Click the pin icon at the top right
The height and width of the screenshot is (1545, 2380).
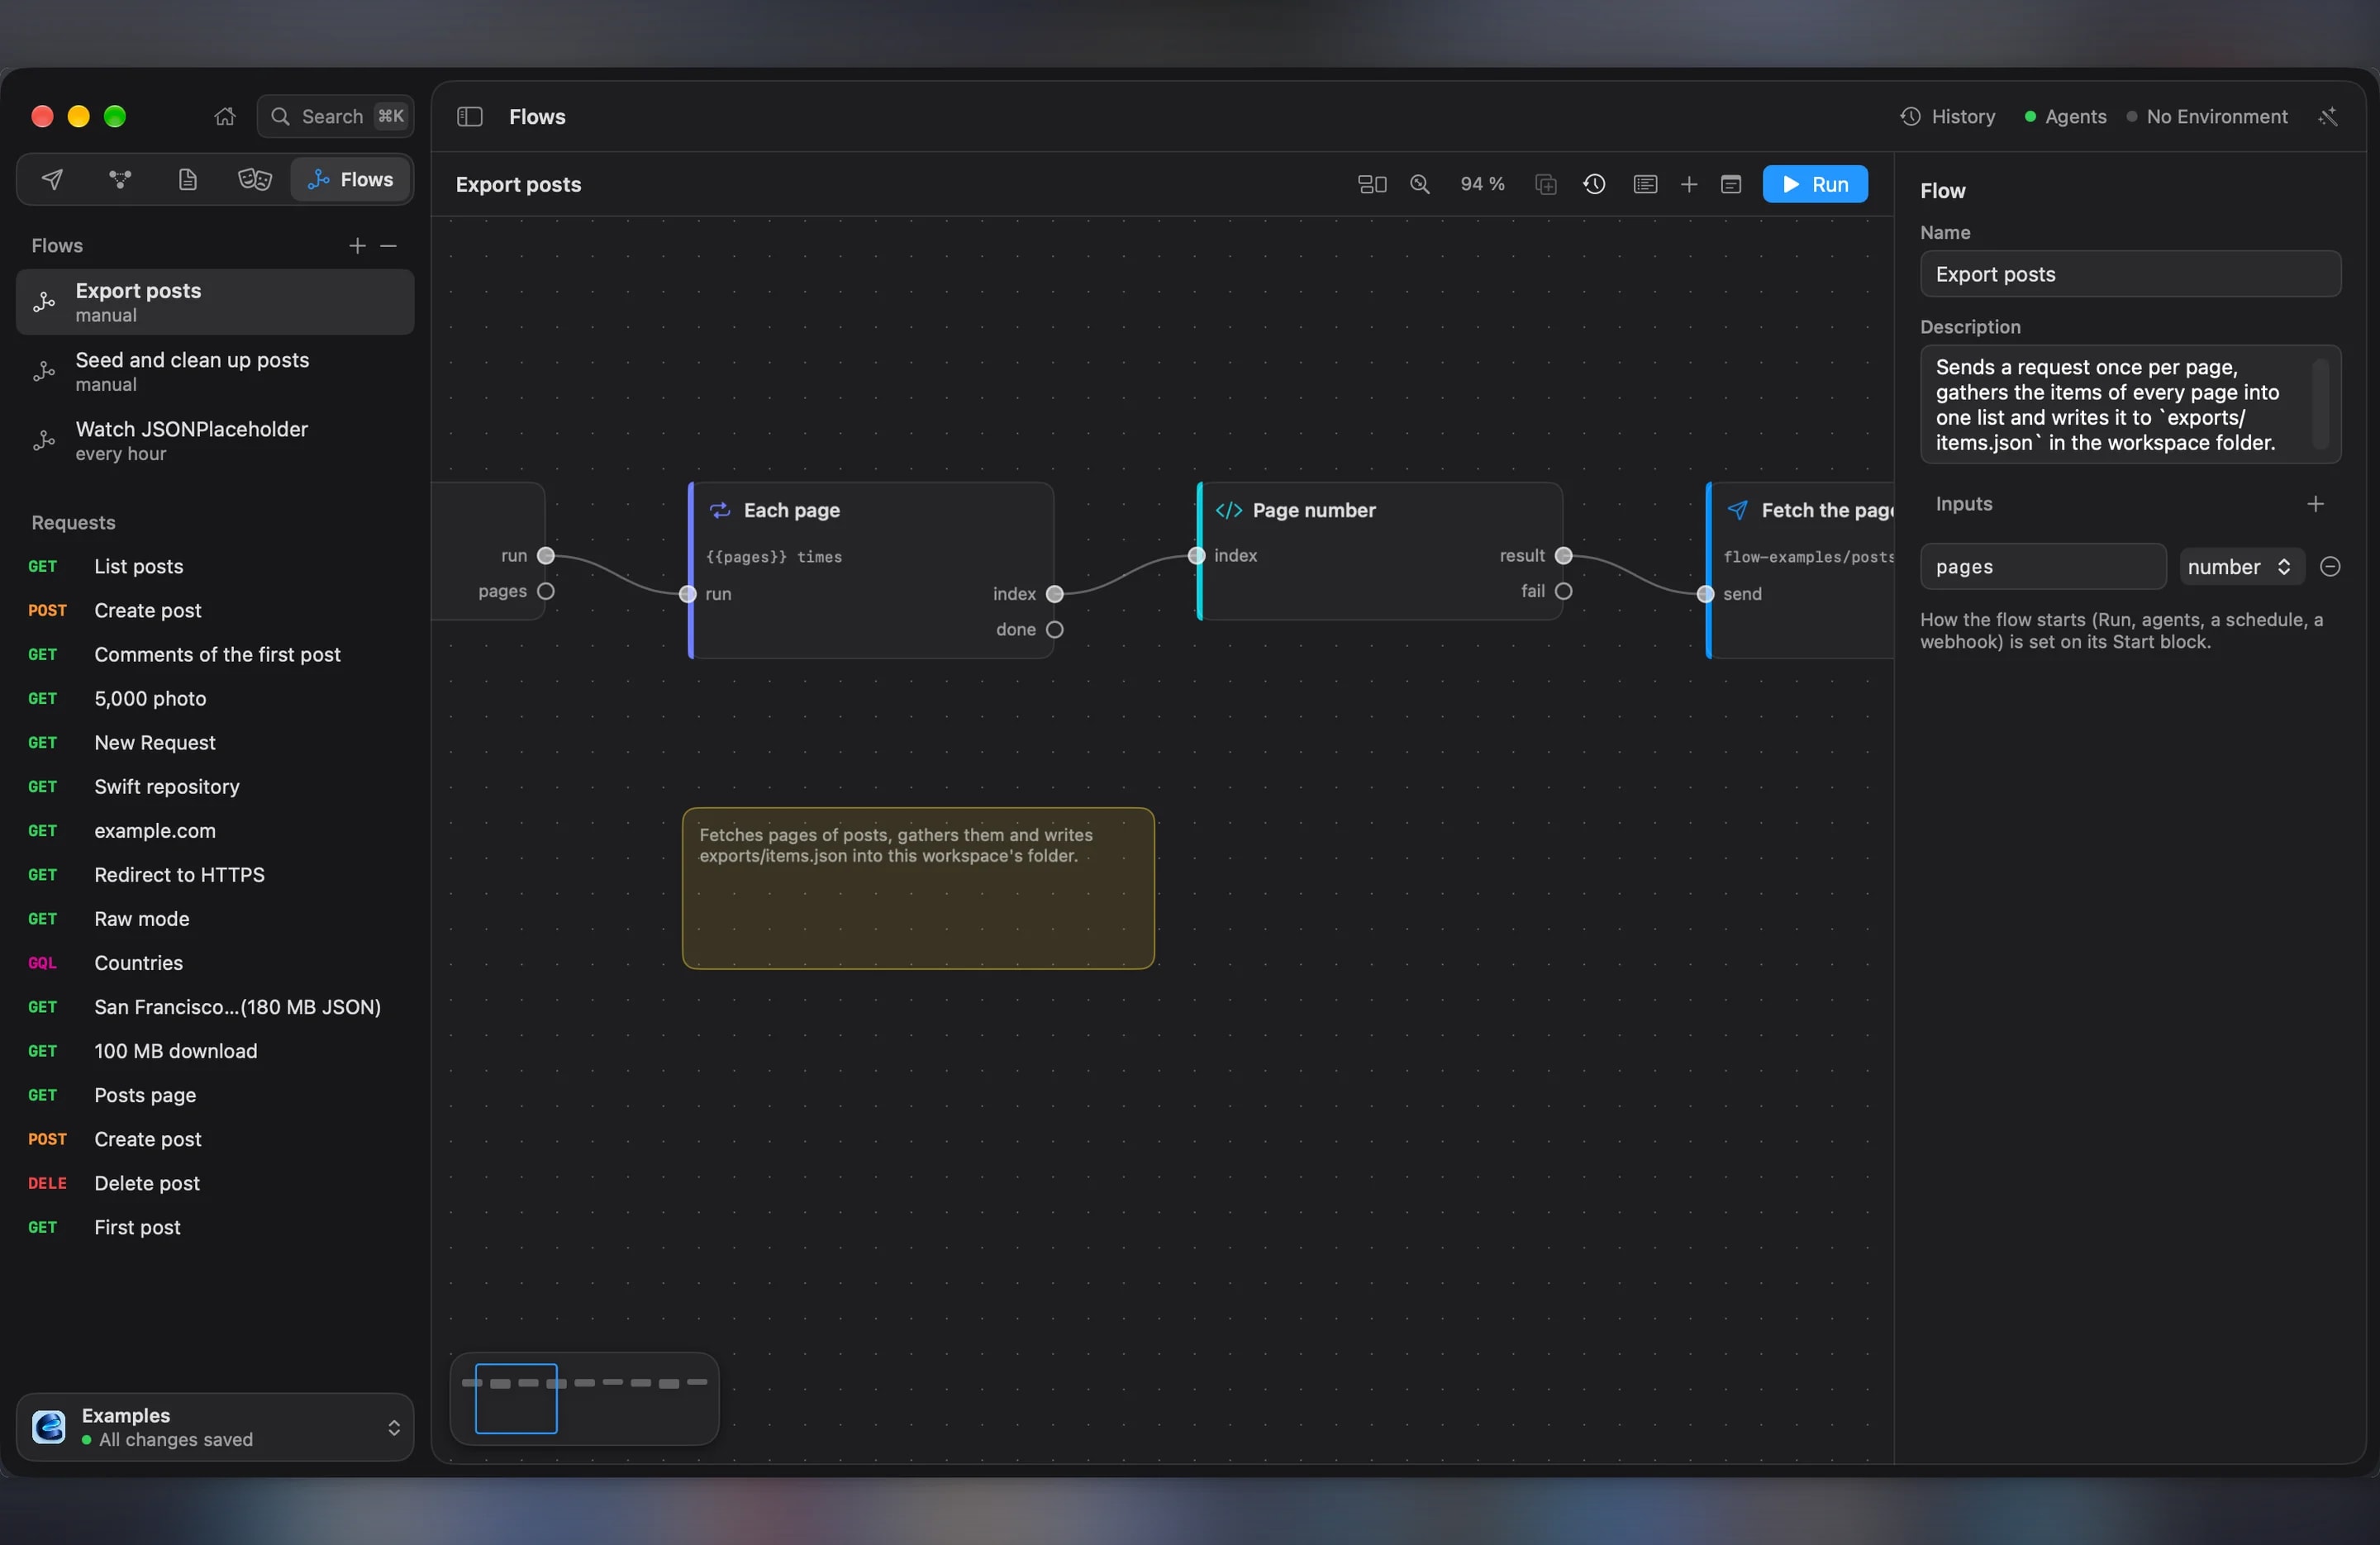2328,117
